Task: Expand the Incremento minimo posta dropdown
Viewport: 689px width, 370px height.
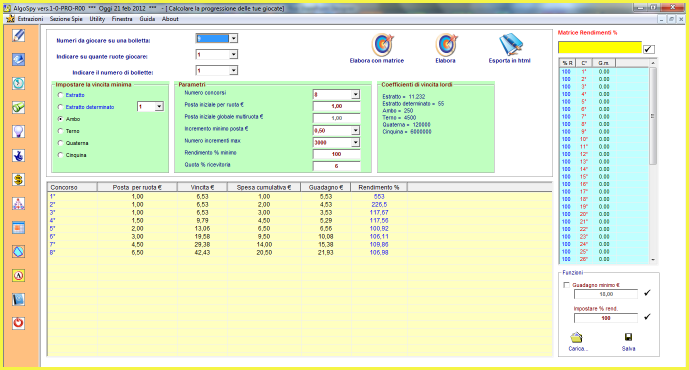Action: coord(355,131)
